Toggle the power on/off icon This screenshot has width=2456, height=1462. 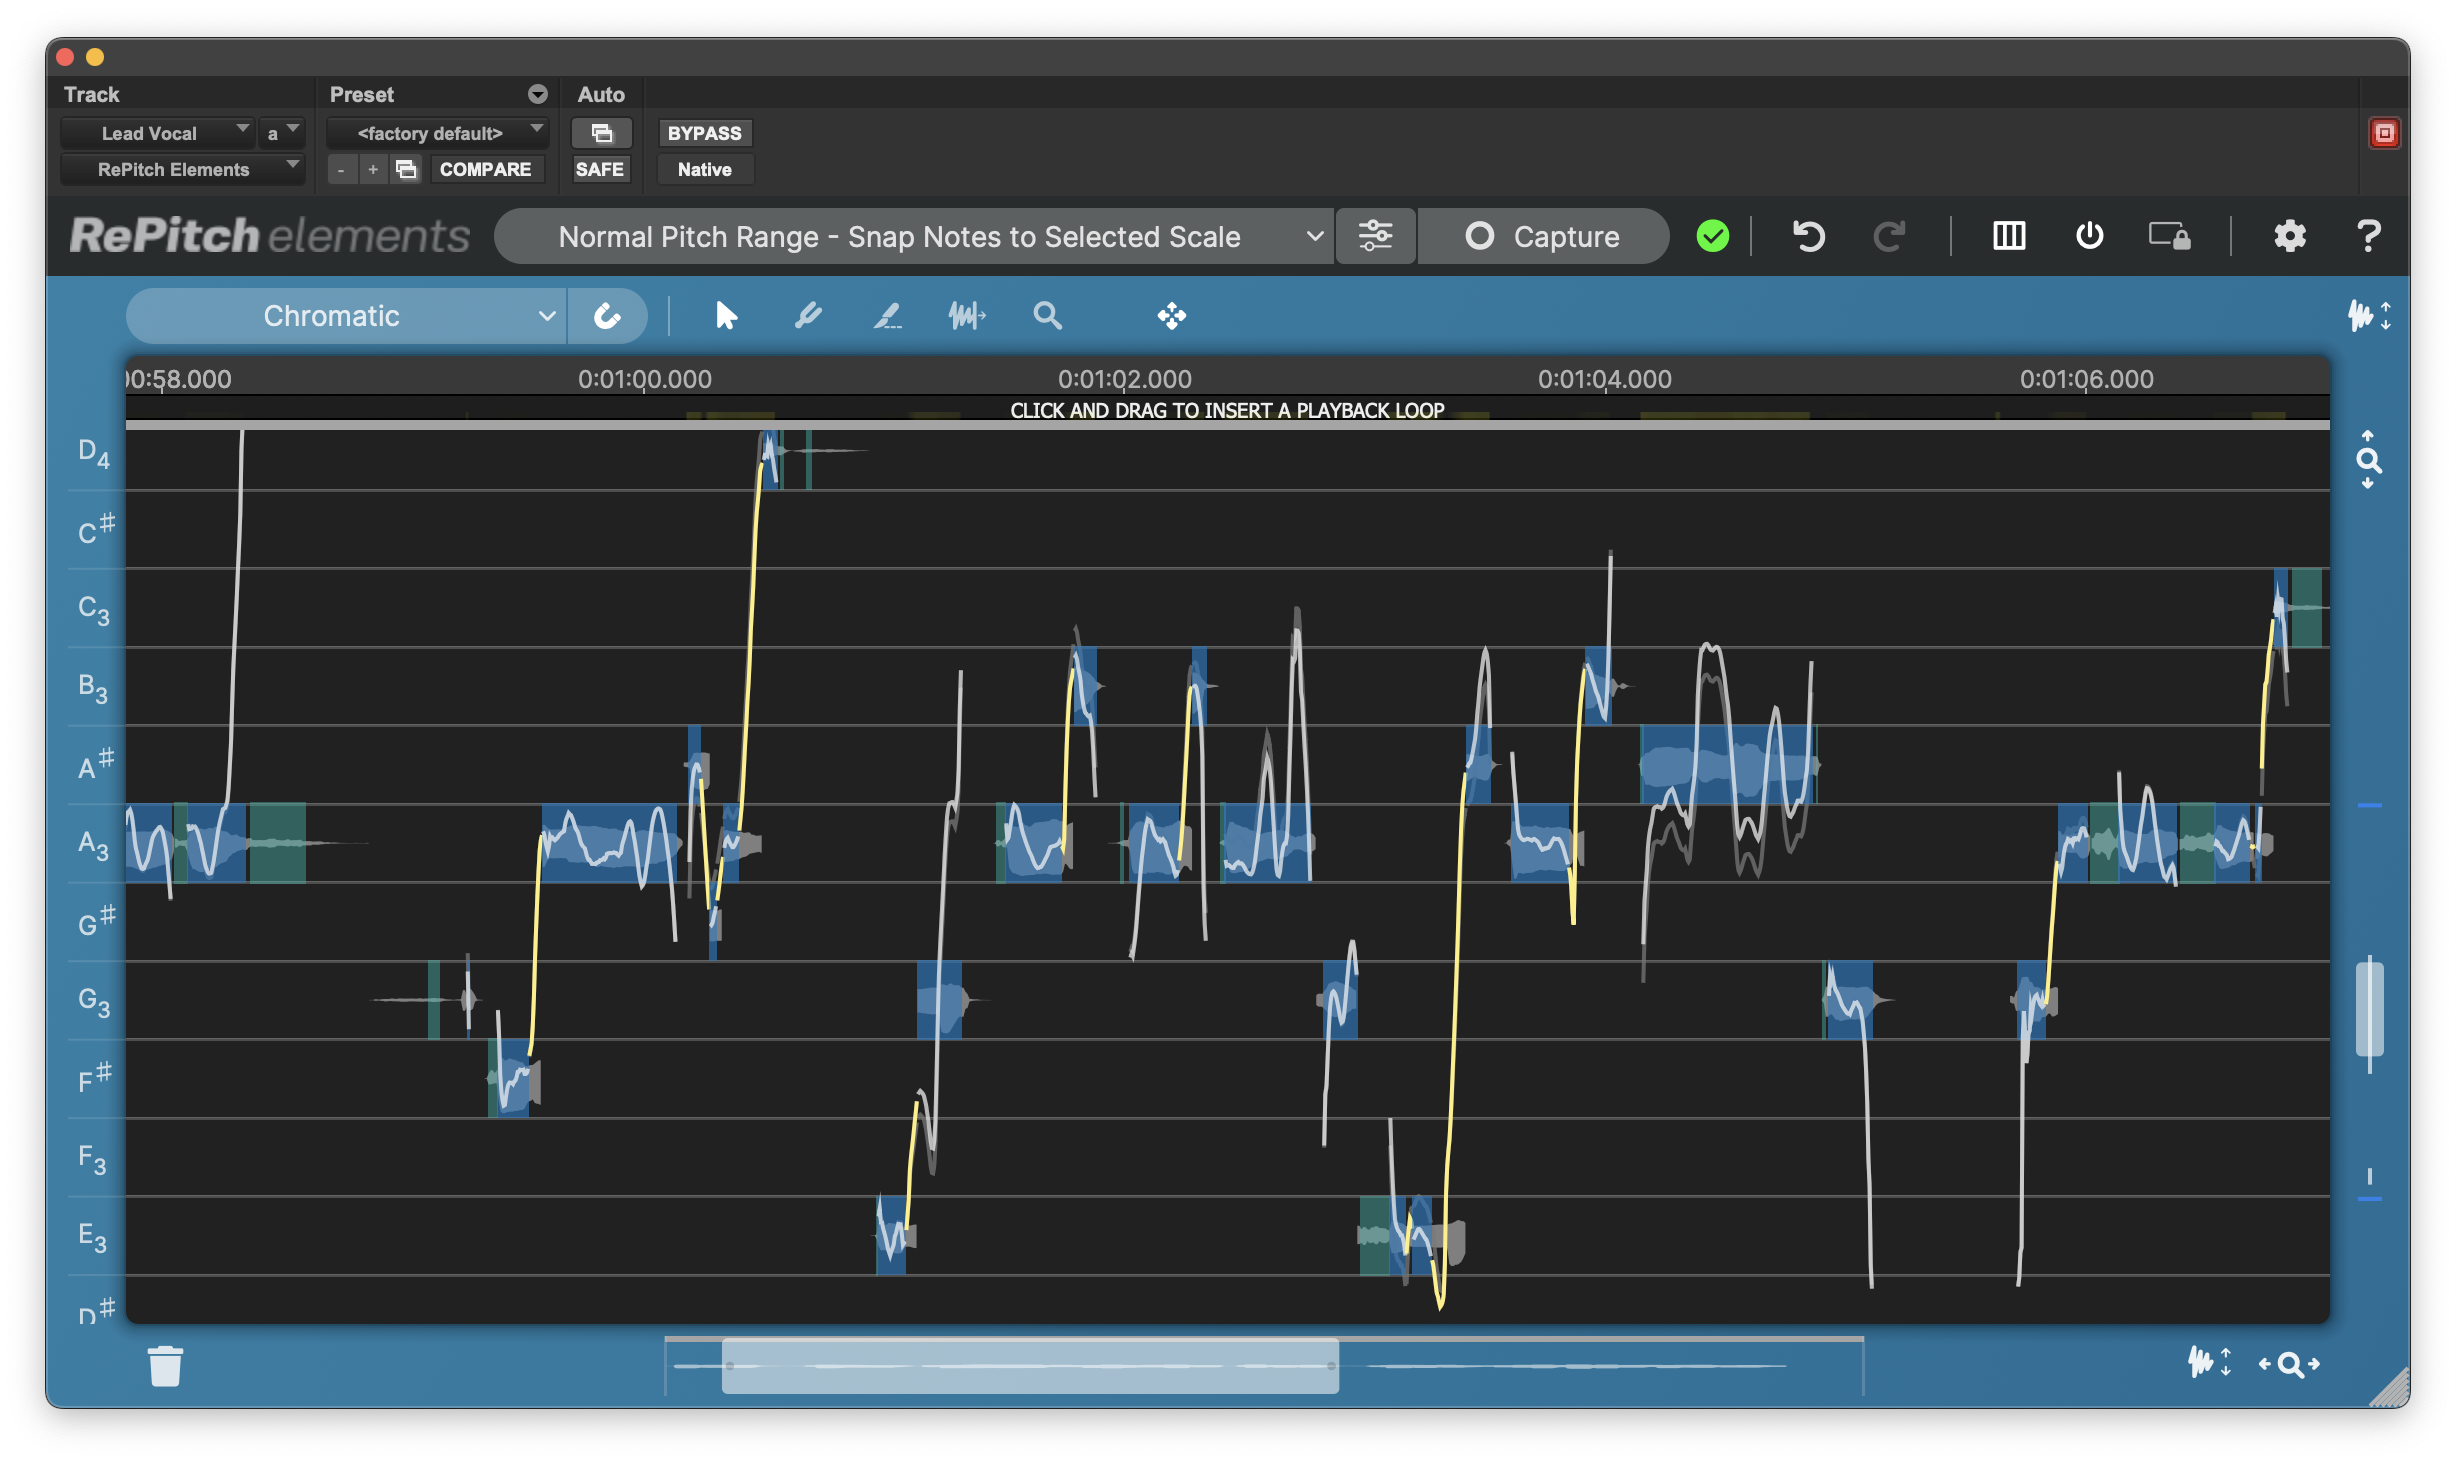click(2089, 236)
